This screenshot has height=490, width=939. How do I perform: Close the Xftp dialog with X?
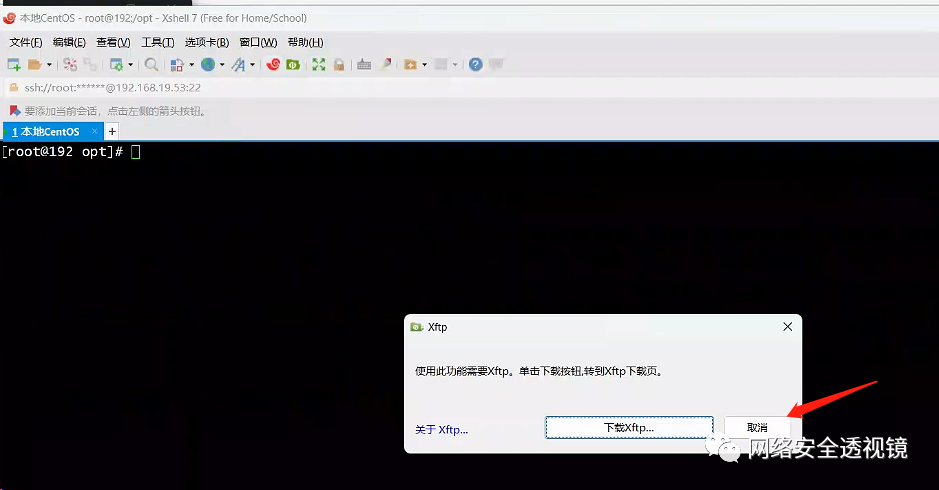click(787, 326)
